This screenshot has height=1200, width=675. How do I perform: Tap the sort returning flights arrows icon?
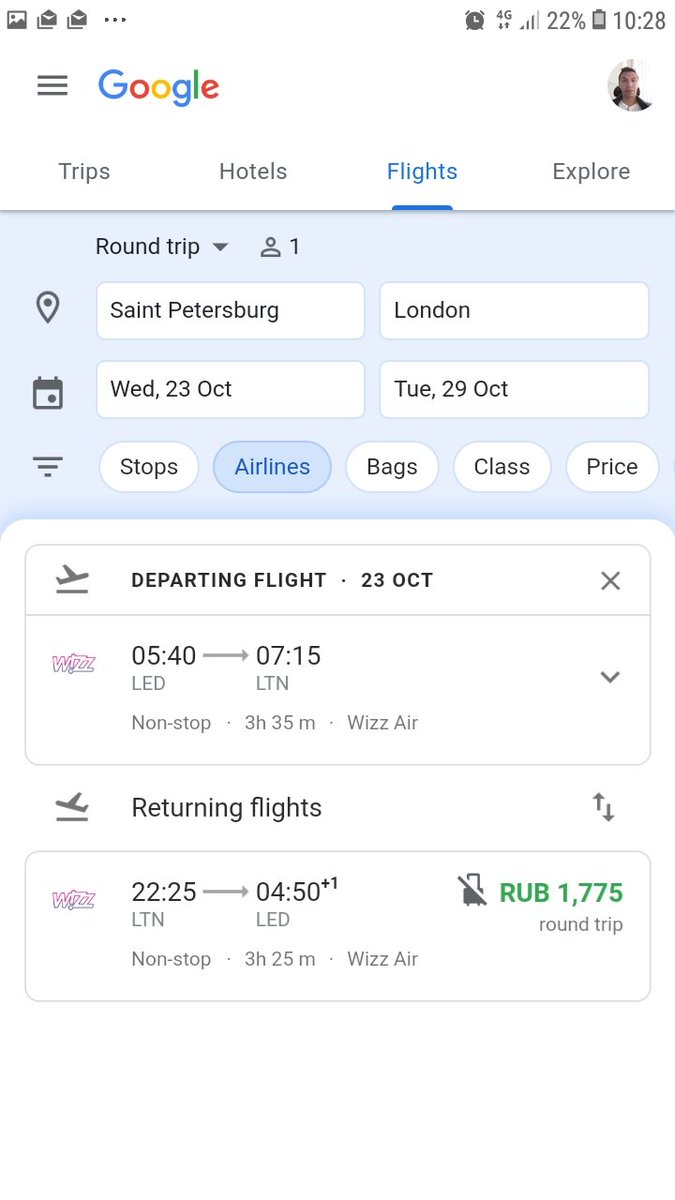click(603, 807)
